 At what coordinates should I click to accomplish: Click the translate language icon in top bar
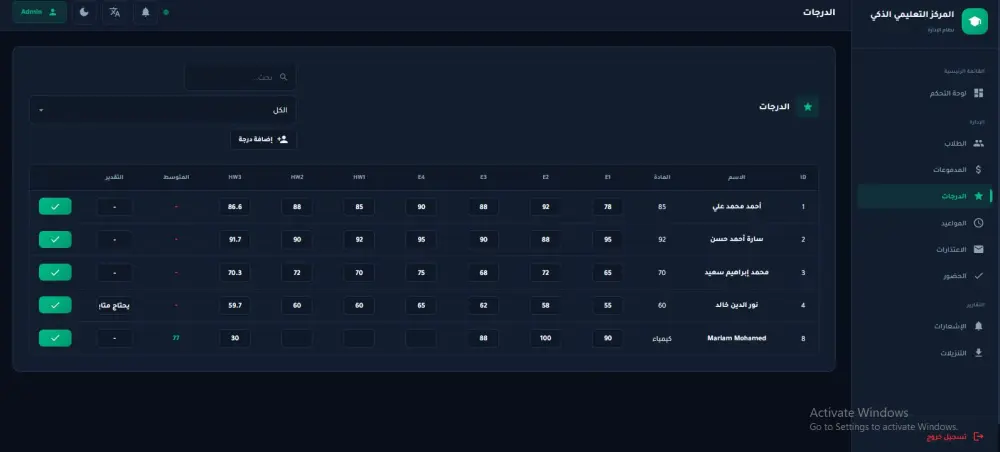tap(115, 12)
